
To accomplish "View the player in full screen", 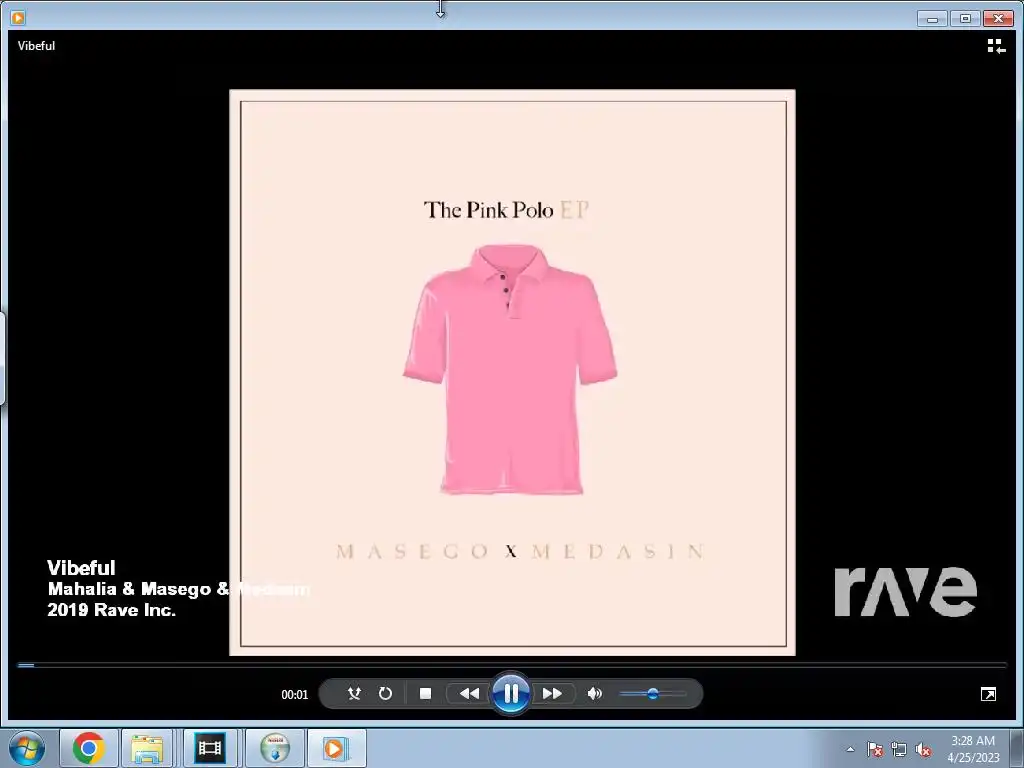I will [988, 694].
